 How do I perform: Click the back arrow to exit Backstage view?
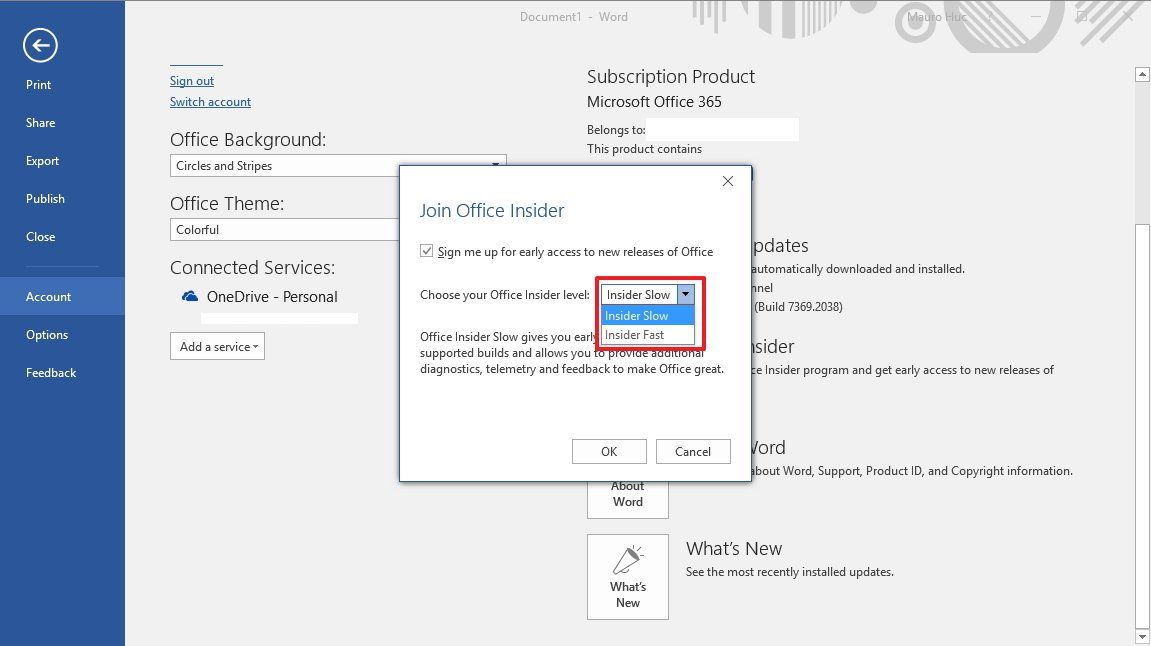40,46
